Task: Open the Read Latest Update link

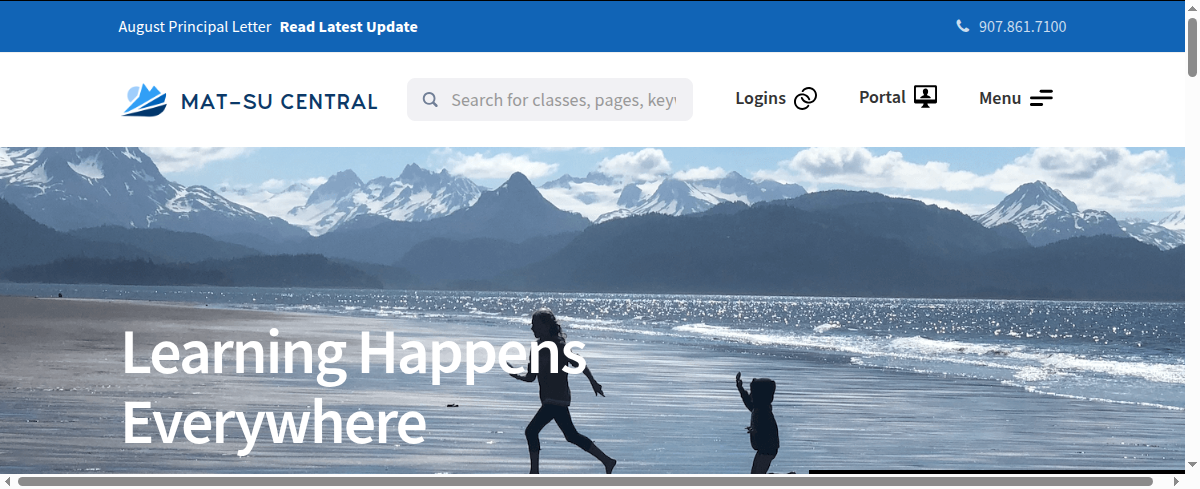Action: [349, 27]
